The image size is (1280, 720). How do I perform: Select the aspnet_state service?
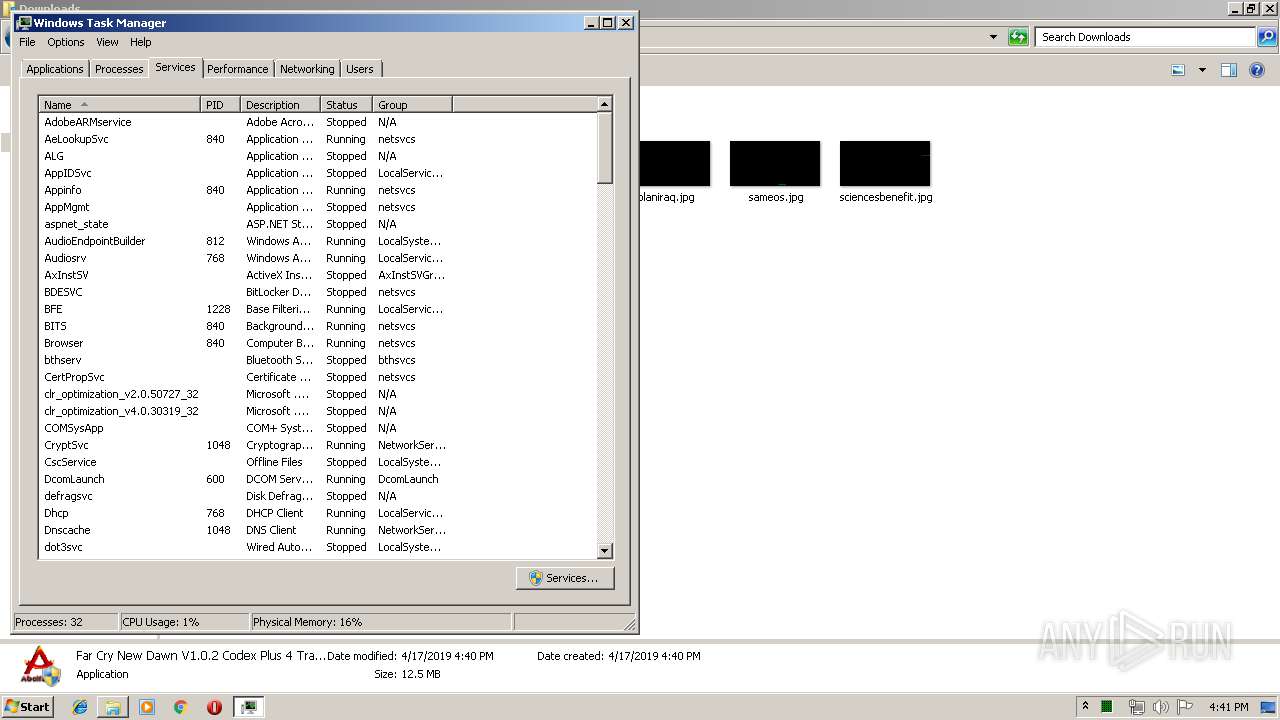[318, 224]
